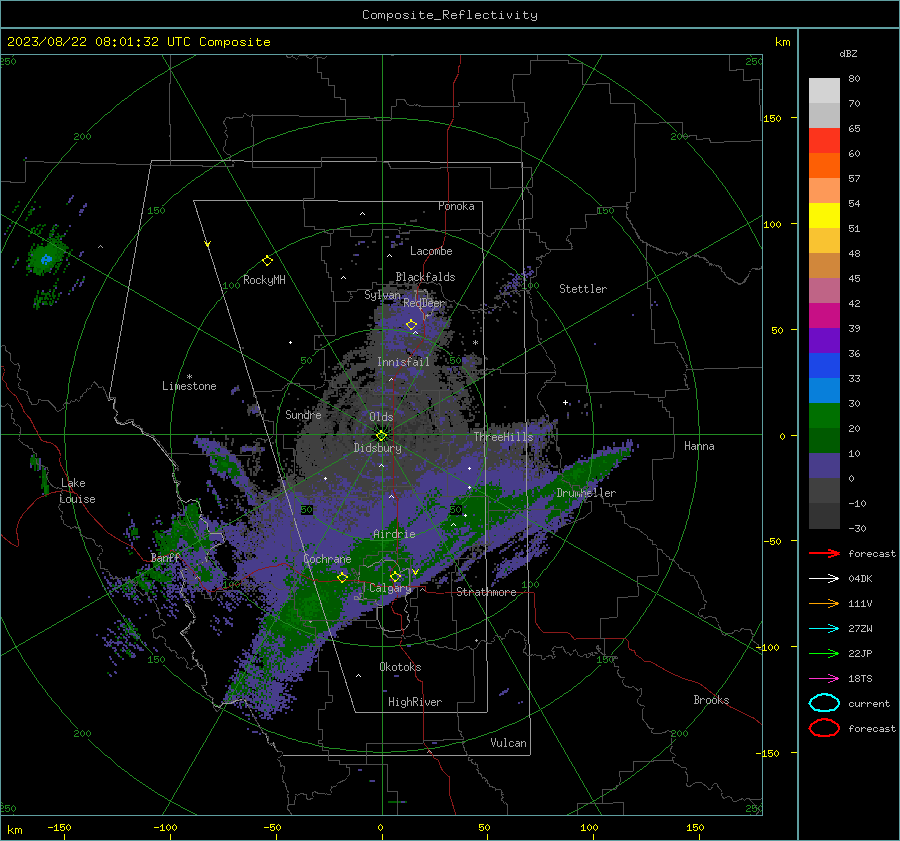Click the 2023/08/22 08:01:32 UTC timestamp

point(90,42)
